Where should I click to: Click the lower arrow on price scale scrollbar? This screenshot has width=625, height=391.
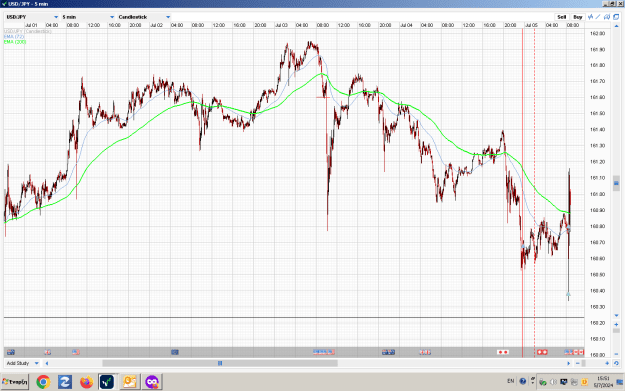tap(616, 316)
